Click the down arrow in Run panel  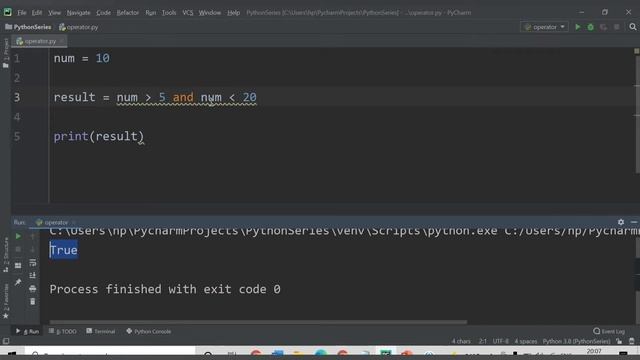(x=33, y=249)
